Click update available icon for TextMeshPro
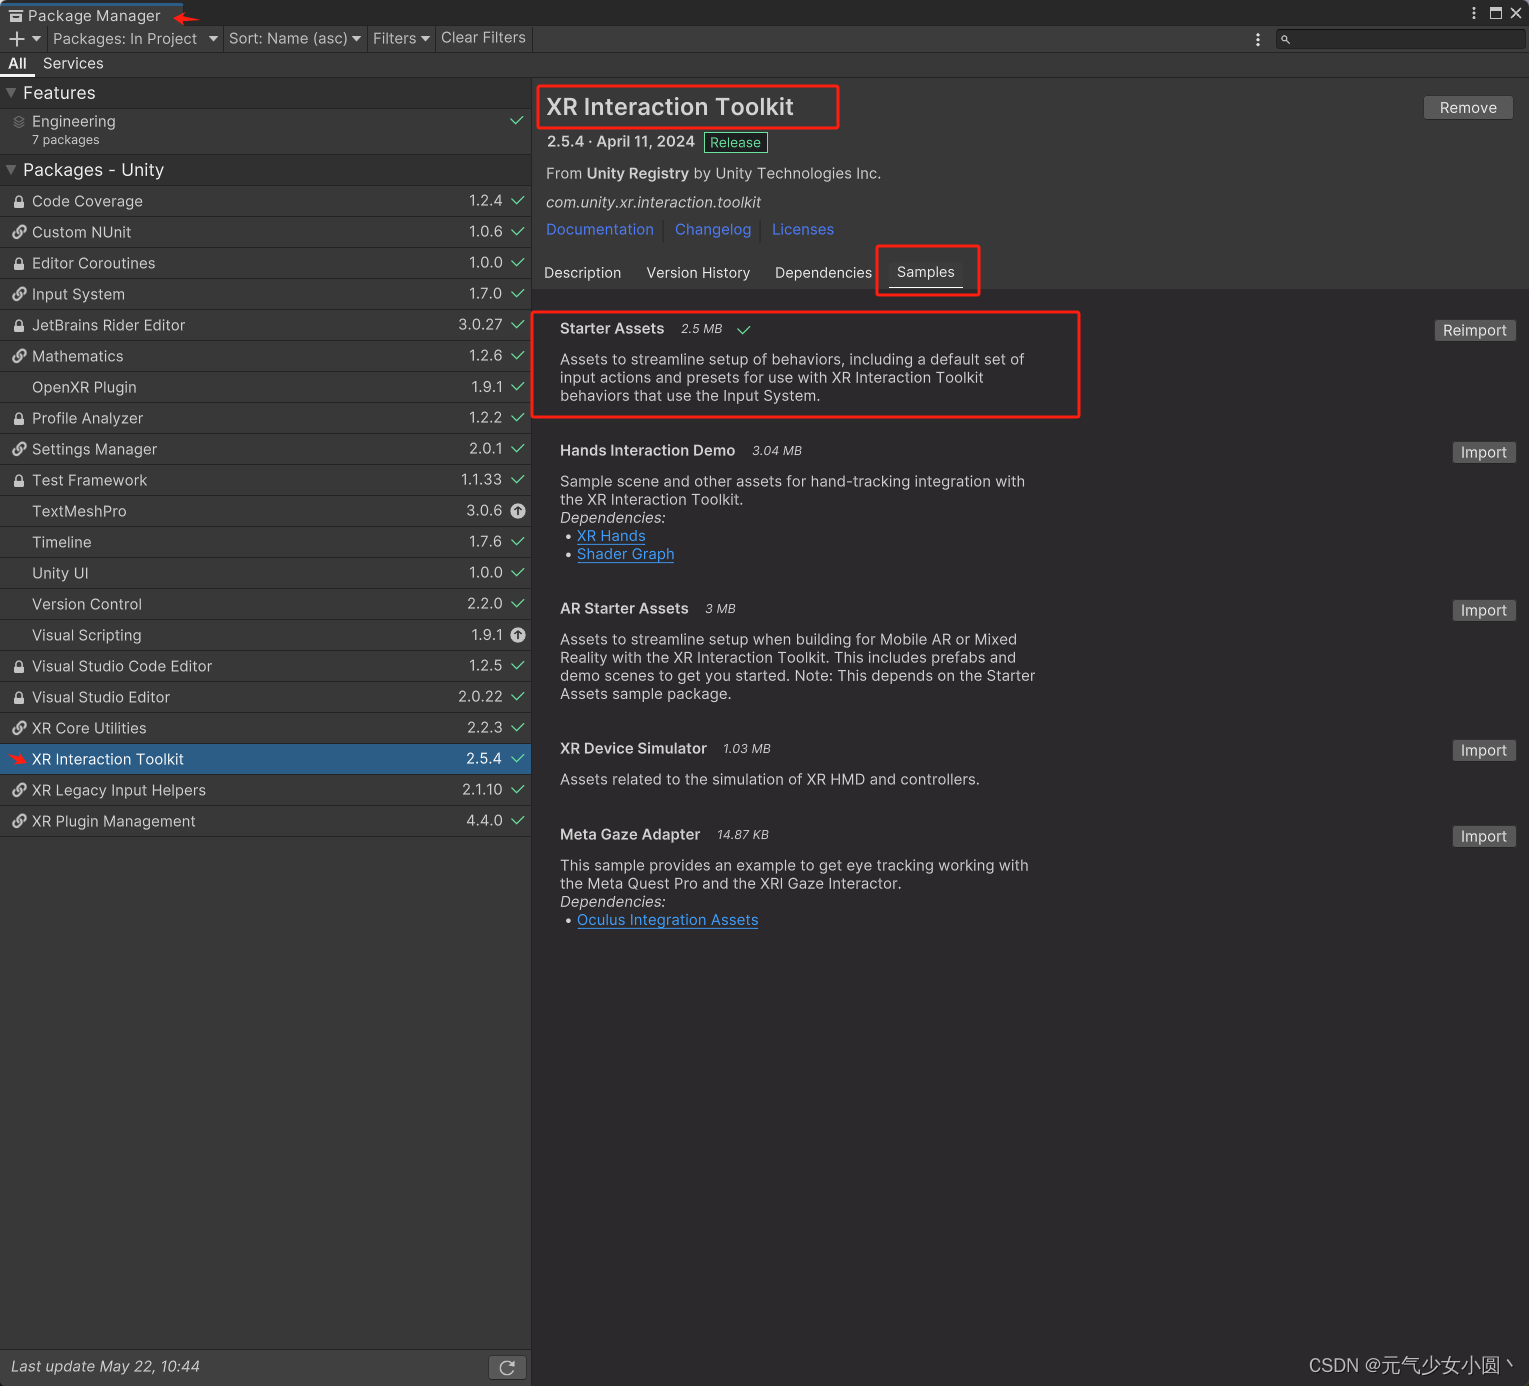1529x1386 pixels. (x=518, y=511)
